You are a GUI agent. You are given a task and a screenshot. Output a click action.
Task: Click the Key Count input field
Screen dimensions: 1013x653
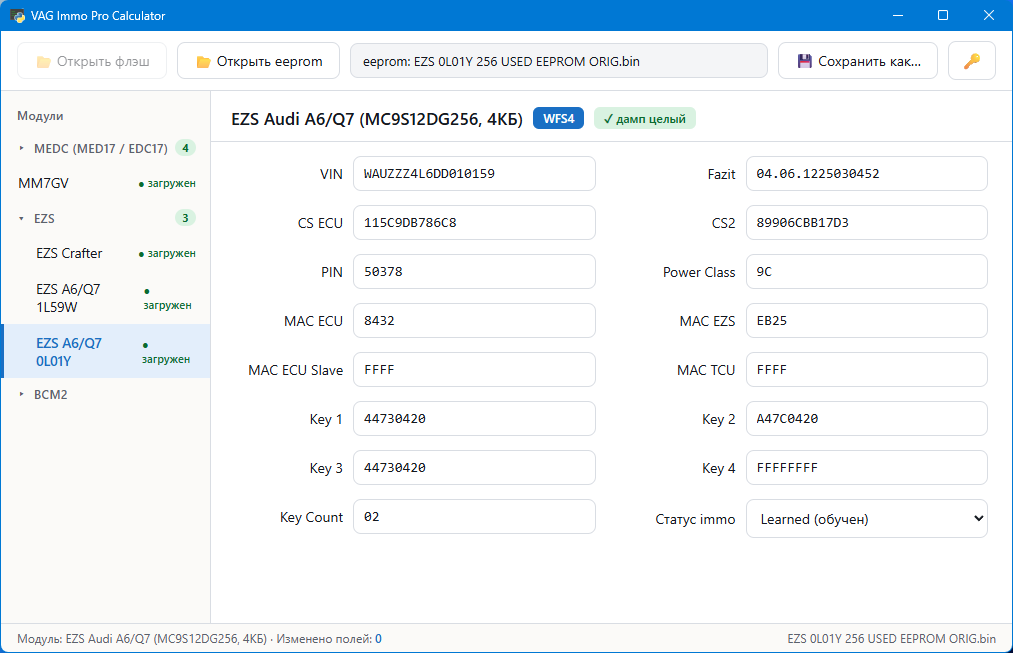click(474, 517)
